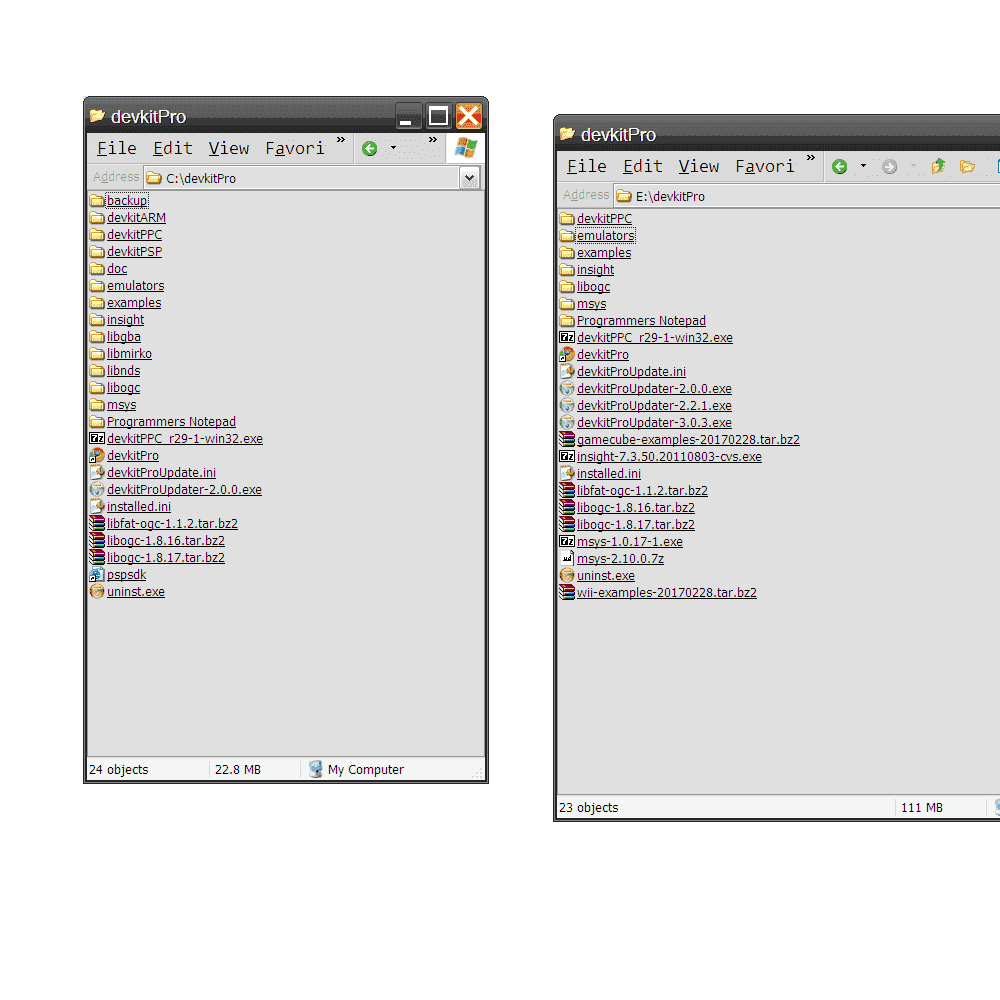This screenshot has width=1000, height=1000.
Task: Select uninst.exe icon in E: window
Action: [567, 575]
